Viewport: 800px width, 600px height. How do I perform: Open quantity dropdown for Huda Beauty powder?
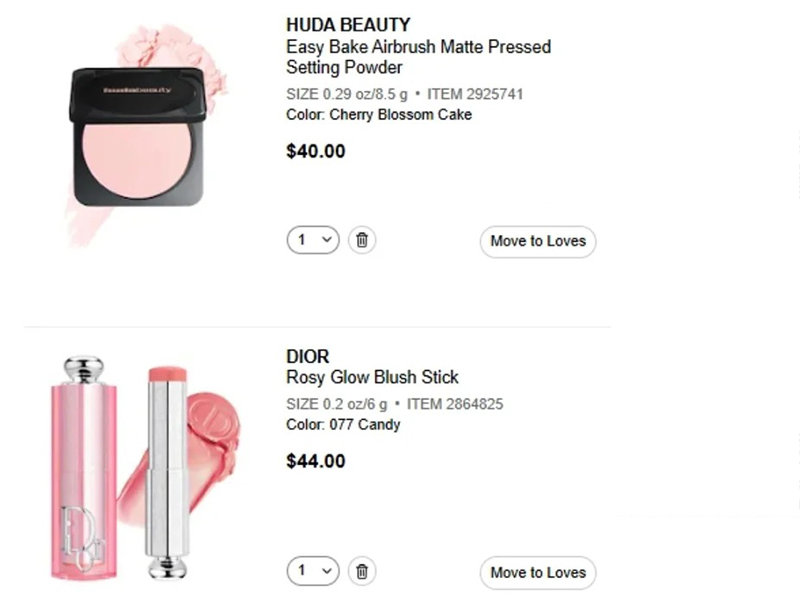coord(313,241)
